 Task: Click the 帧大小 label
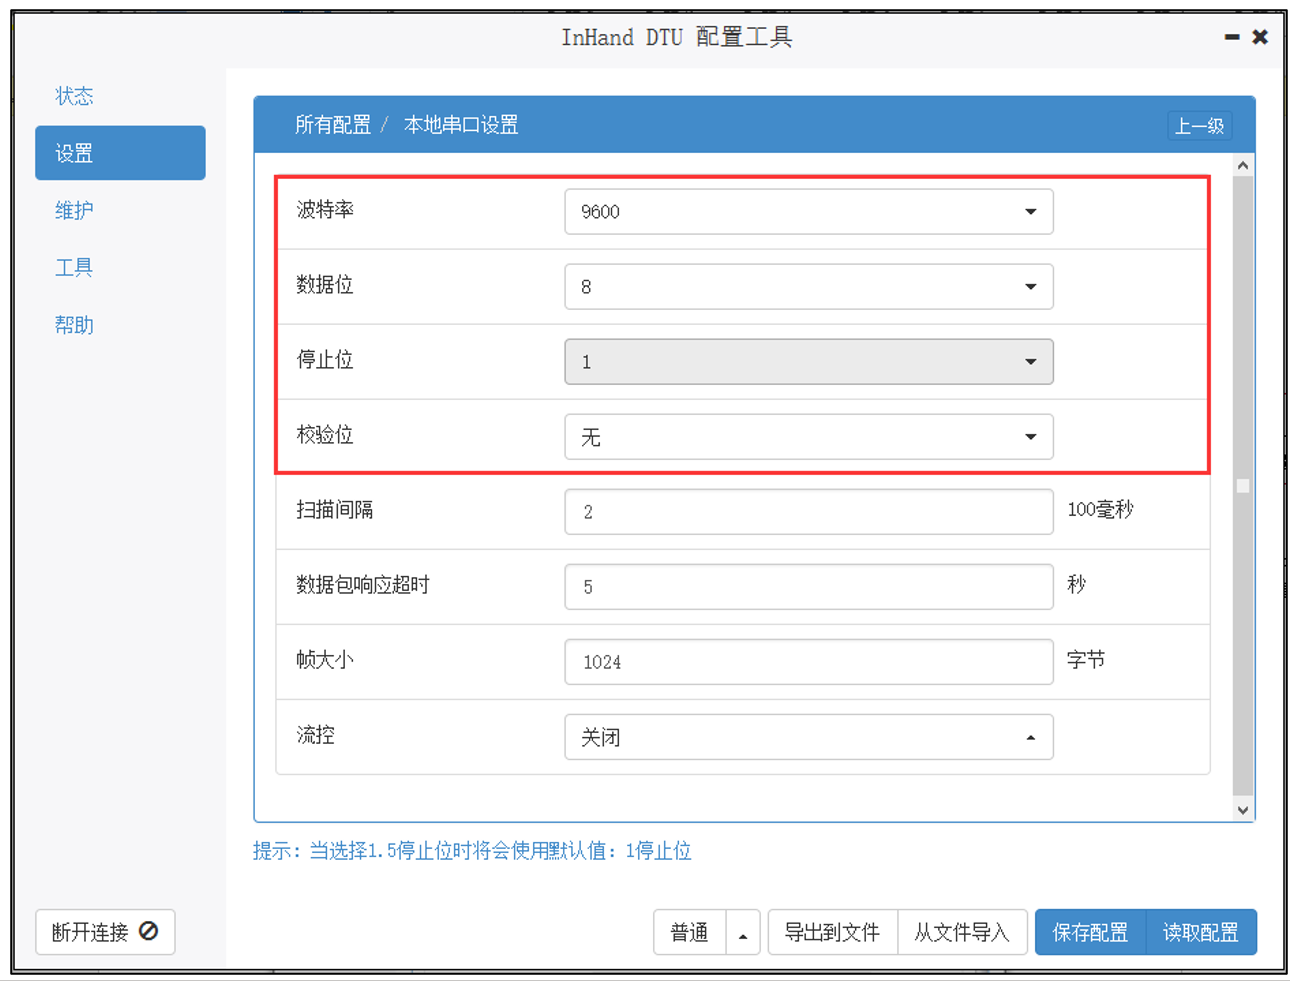[x=325, y=660]
